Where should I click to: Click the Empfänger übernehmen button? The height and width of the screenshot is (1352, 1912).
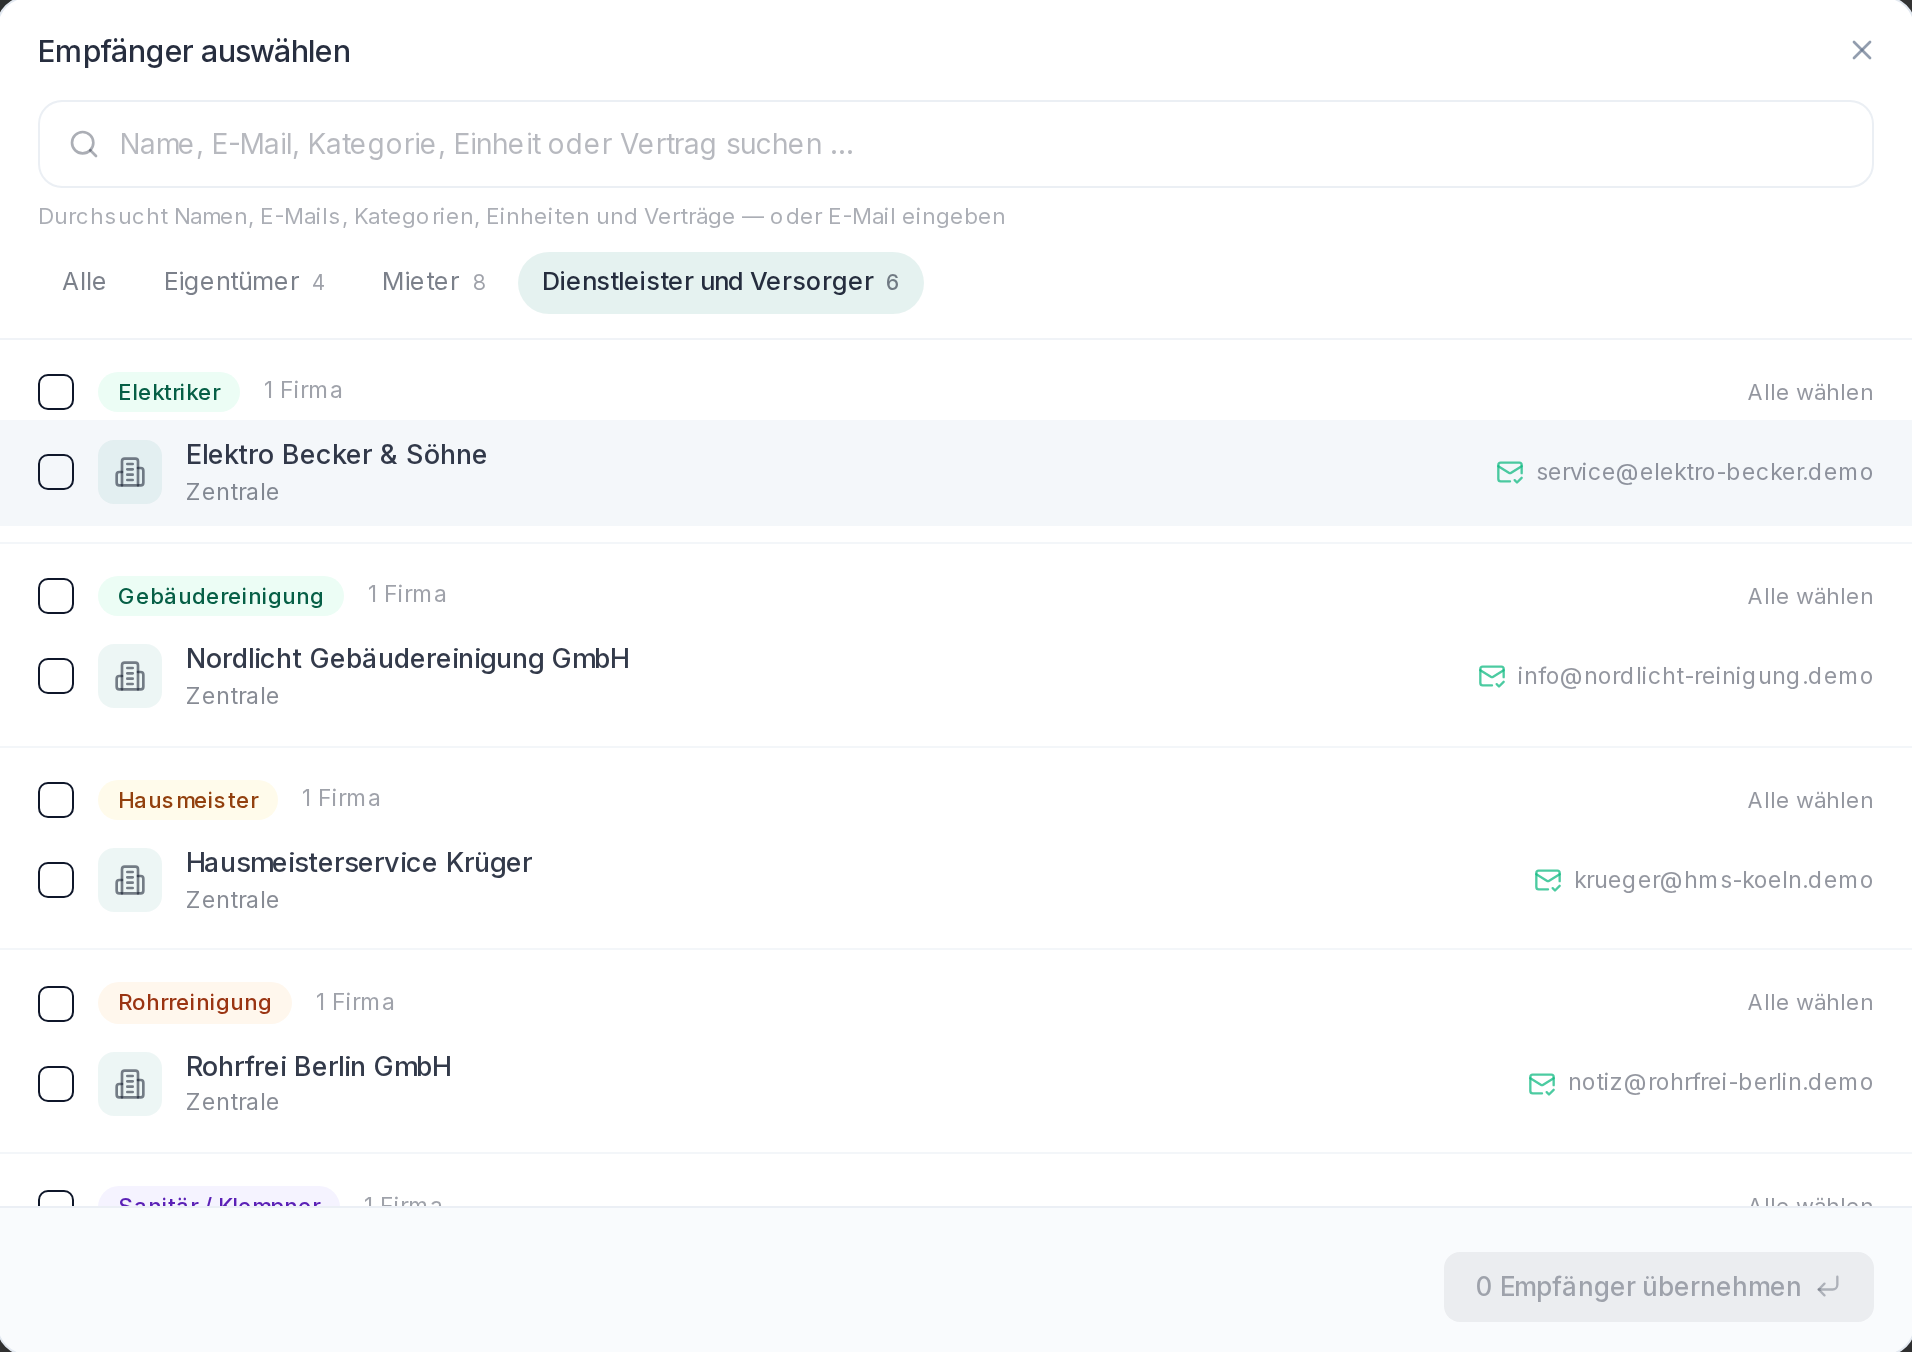click(1658, 1287)
